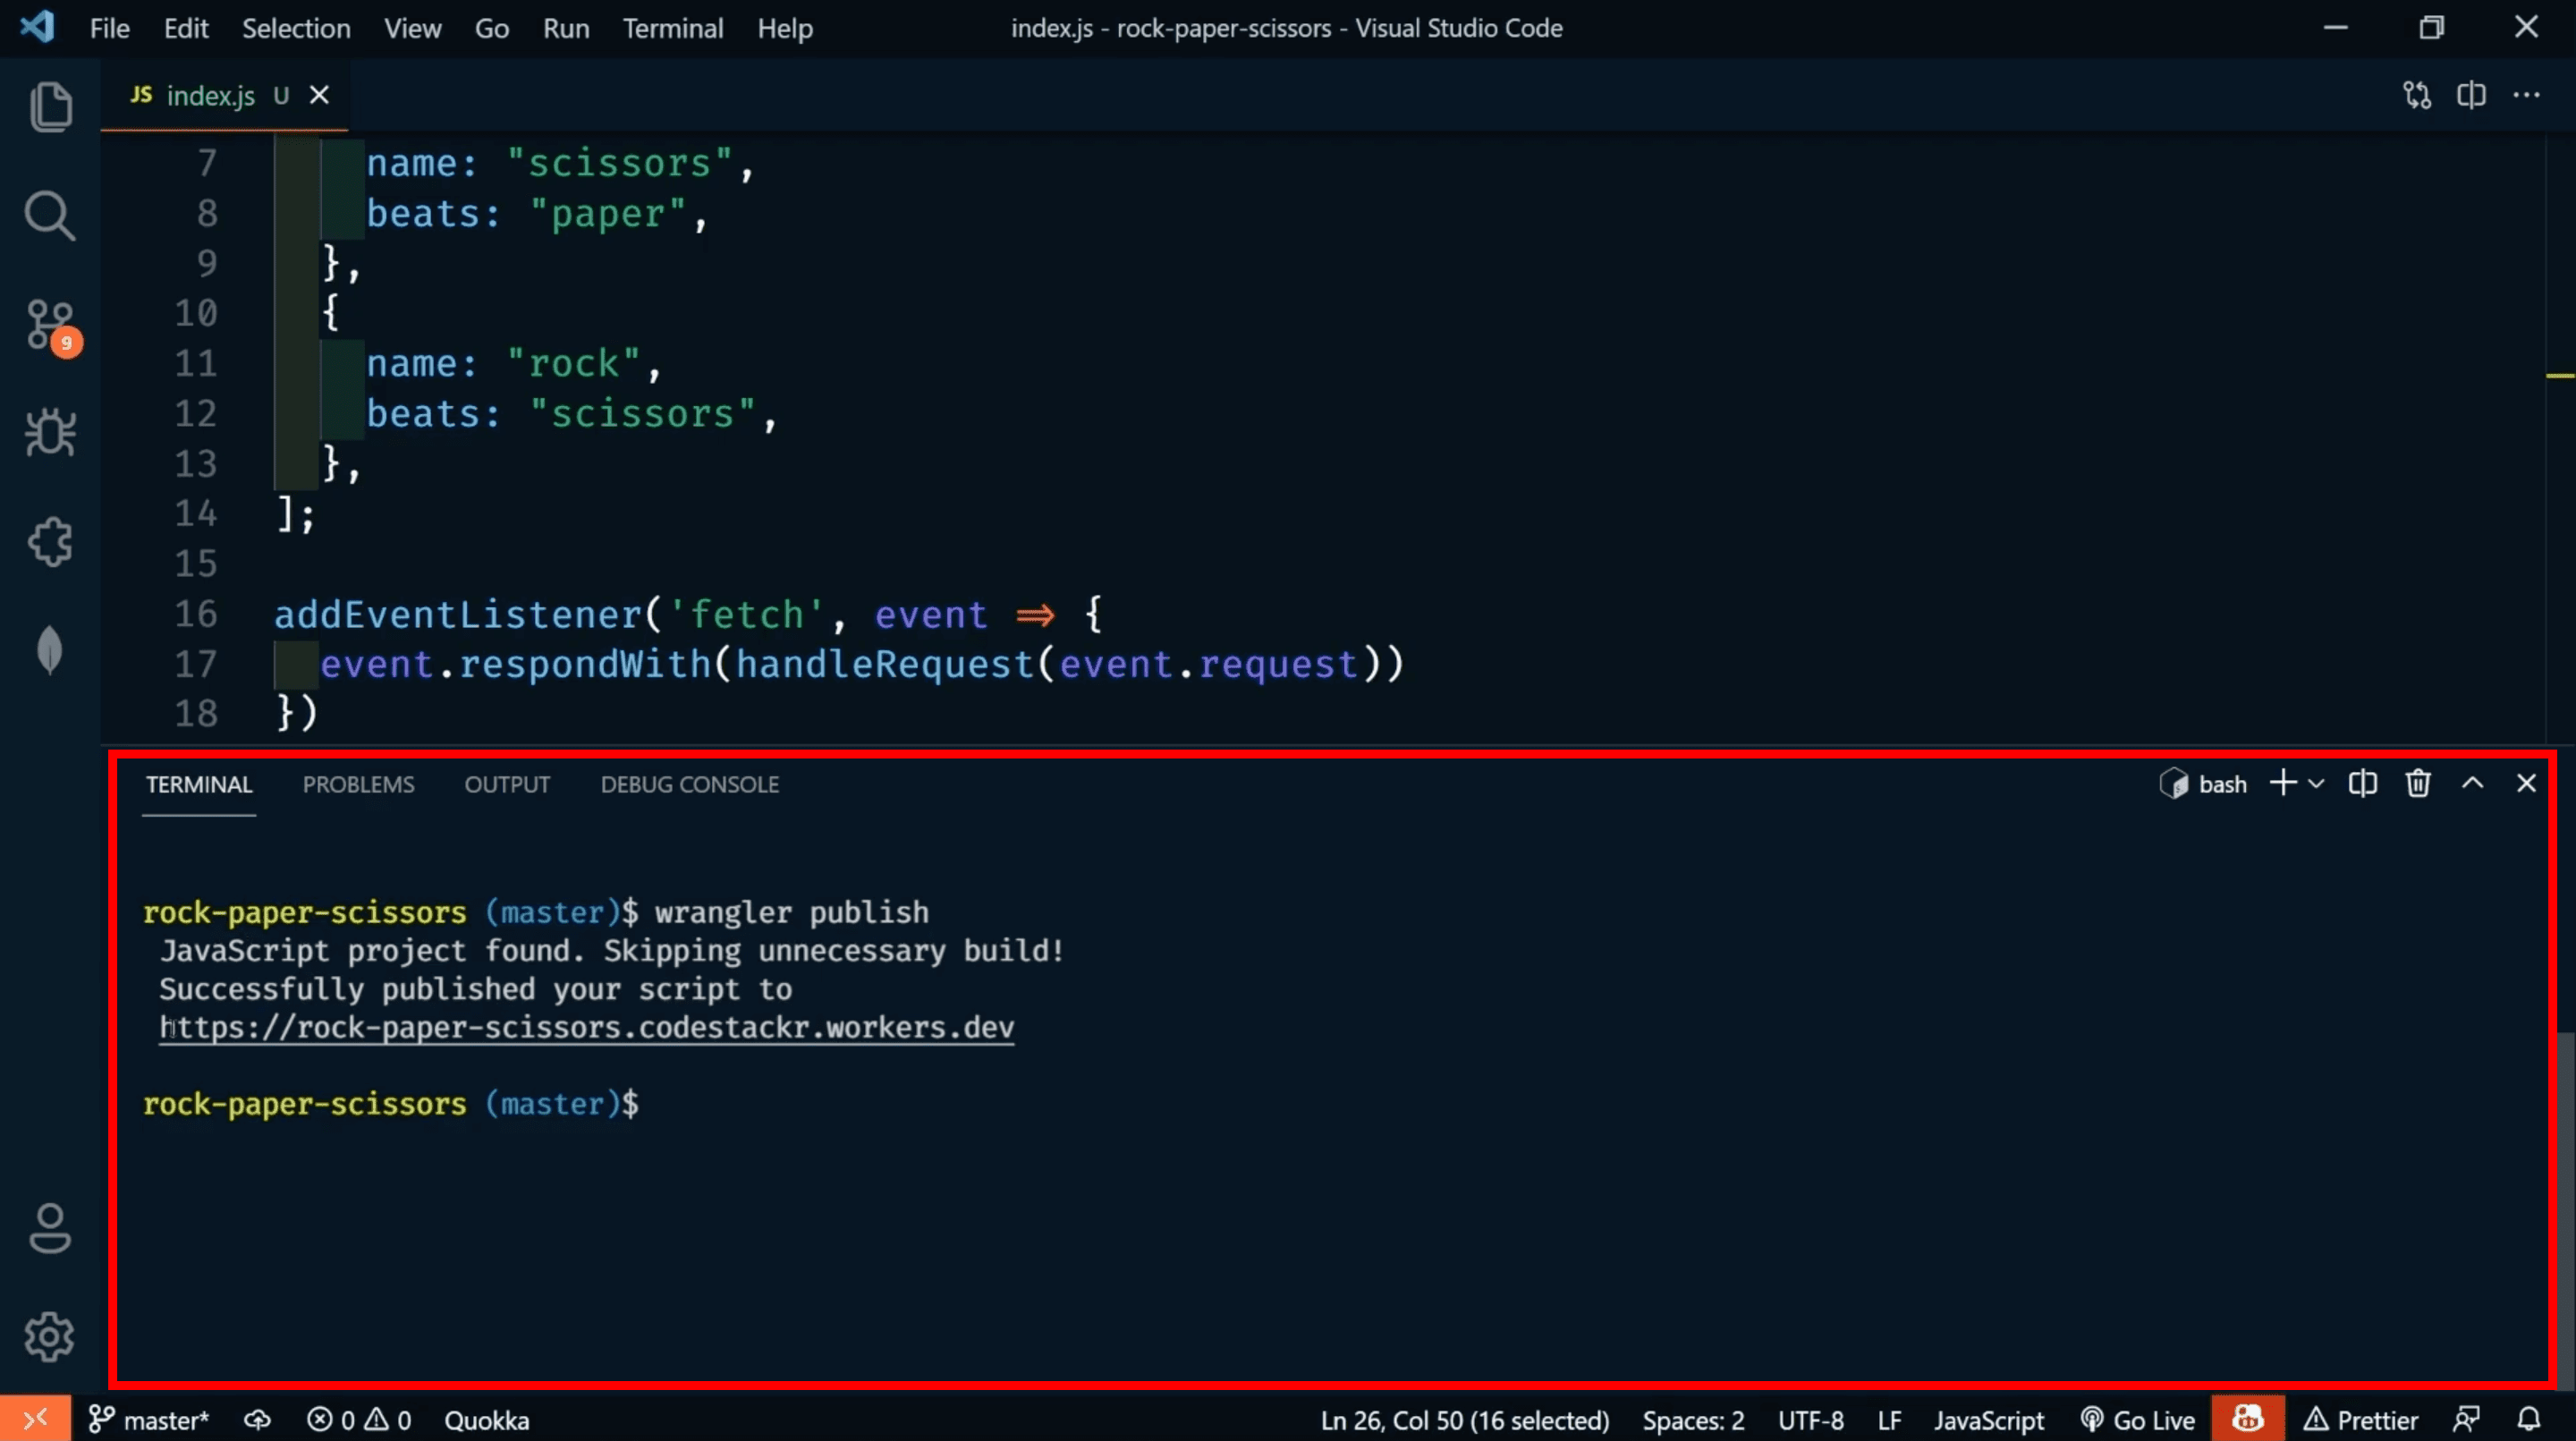Open changes compare icon in editor toolbar
This screenshot has height=1441, width=2576.
(2417, 95)
